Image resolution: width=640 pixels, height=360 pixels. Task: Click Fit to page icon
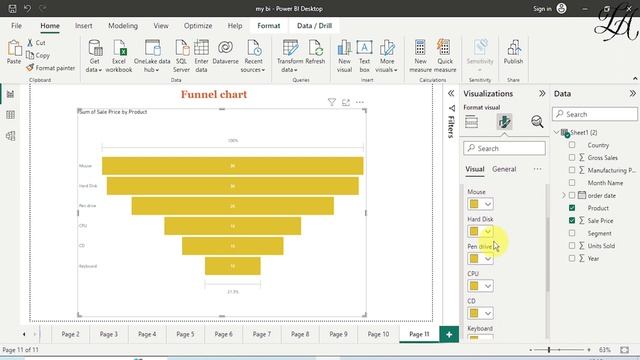624,350
